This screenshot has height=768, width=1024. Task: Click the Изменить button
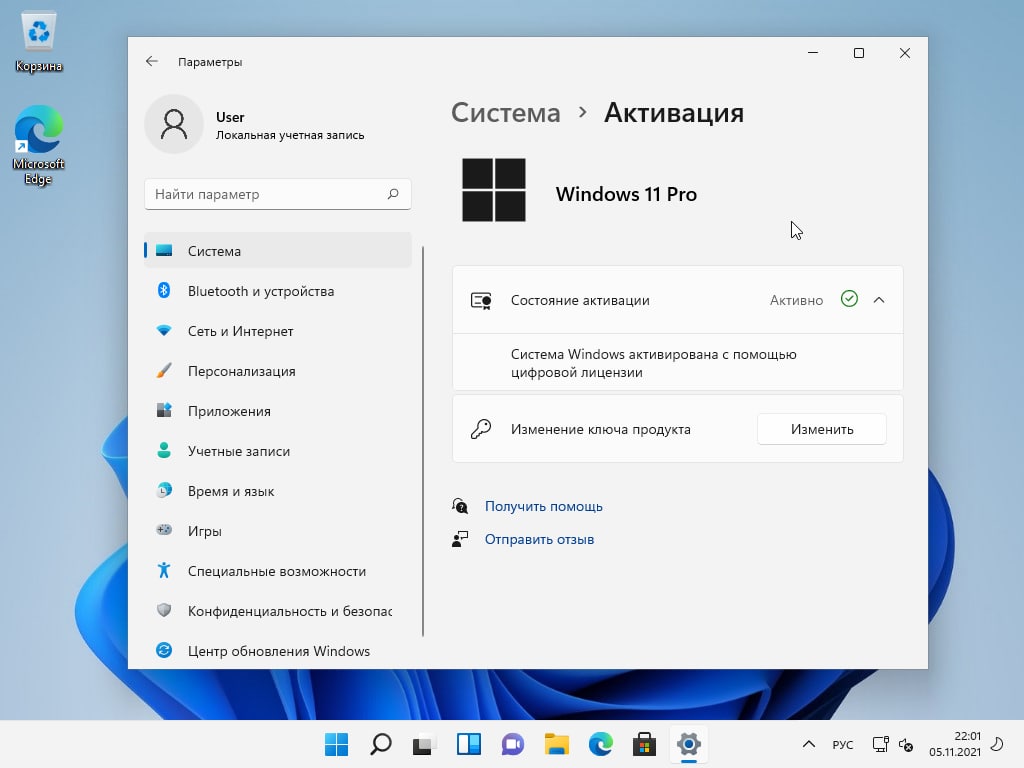tap(822, 429)
